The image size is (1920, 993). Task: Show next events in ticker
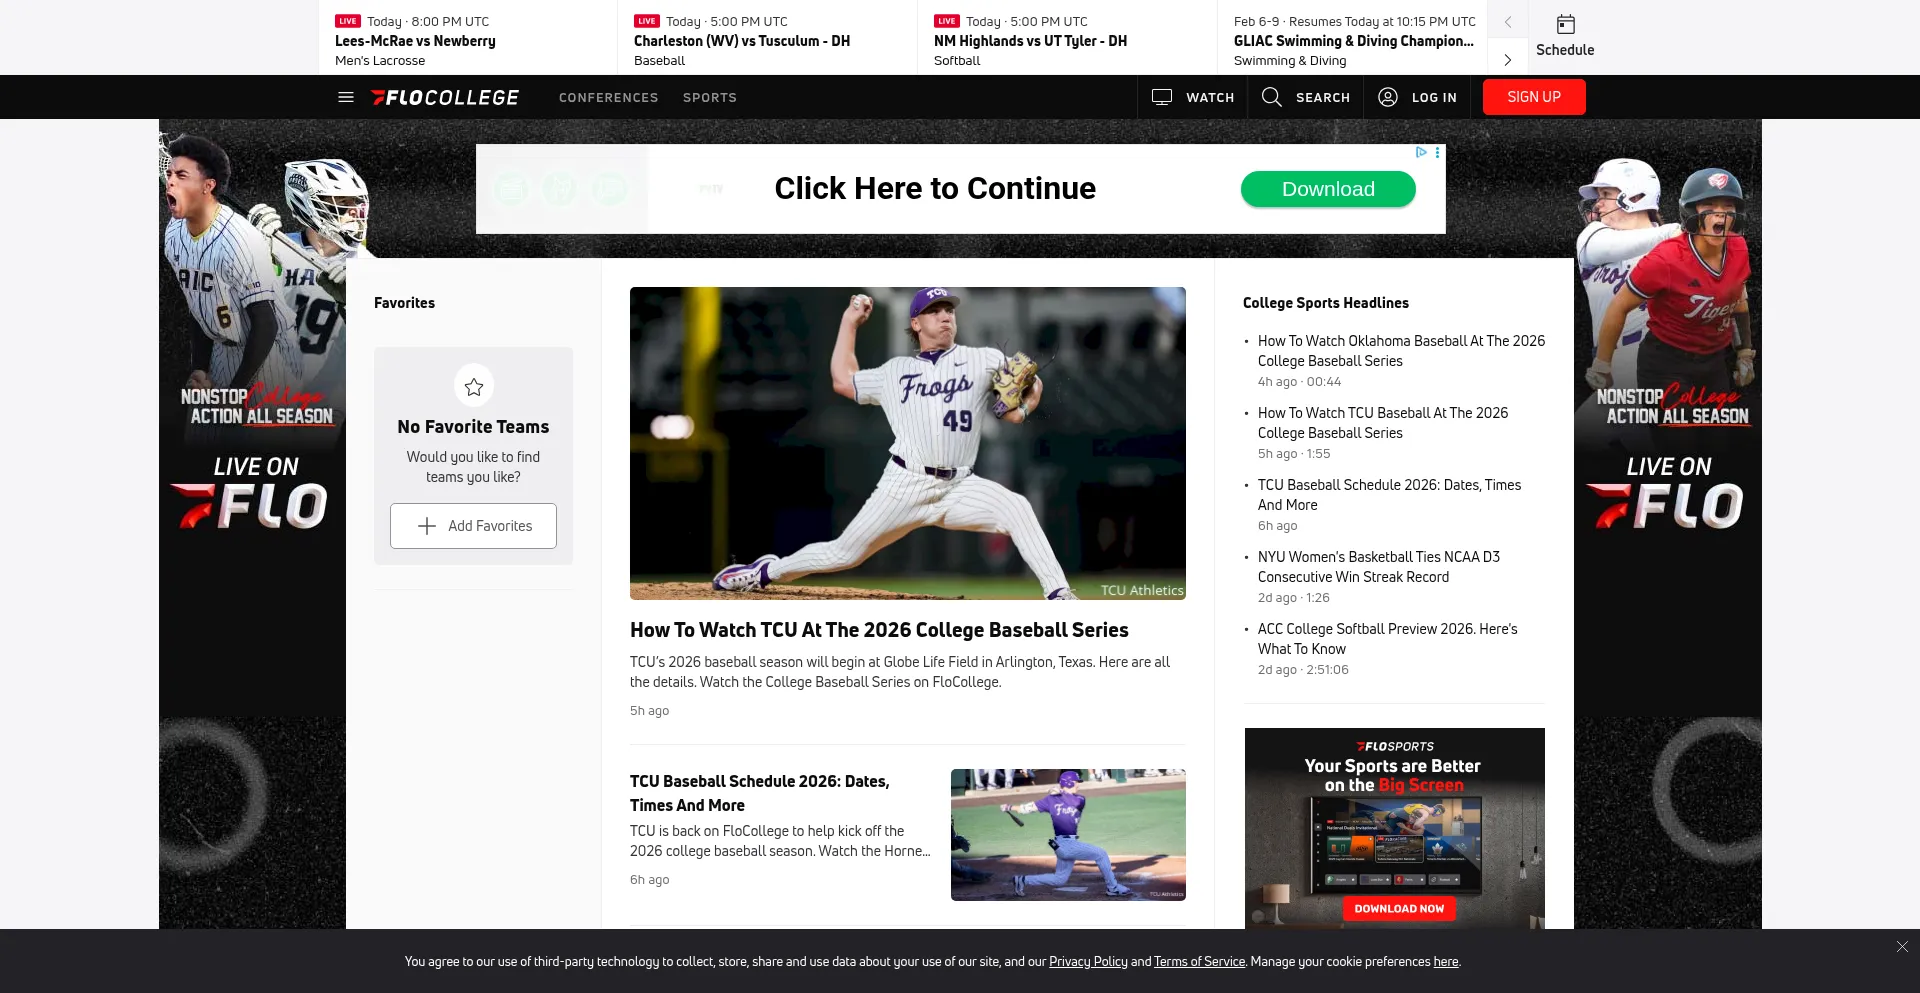click(1508, 60)
